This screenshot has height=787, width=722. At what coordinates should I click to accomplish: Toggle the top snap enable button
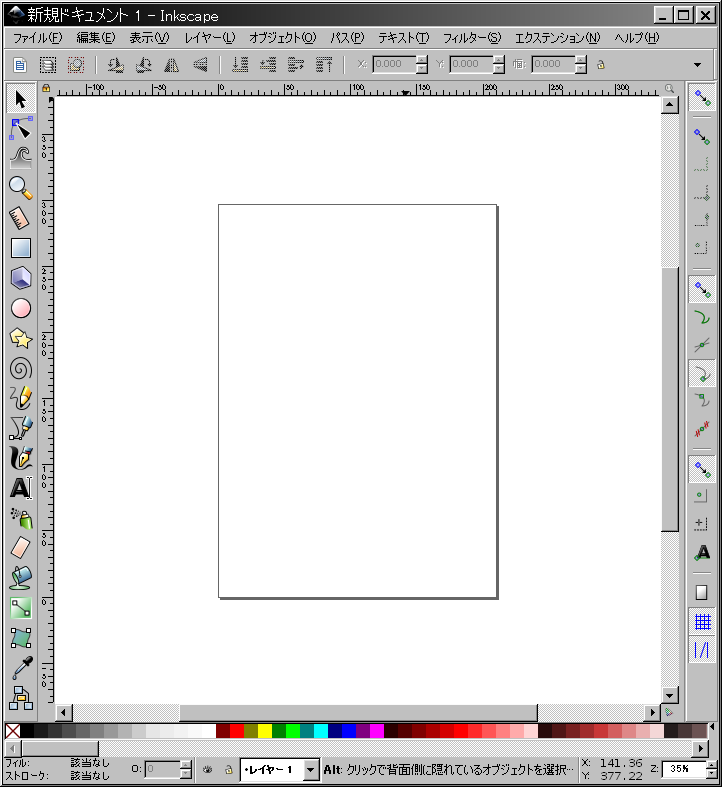tap(702, 98)
